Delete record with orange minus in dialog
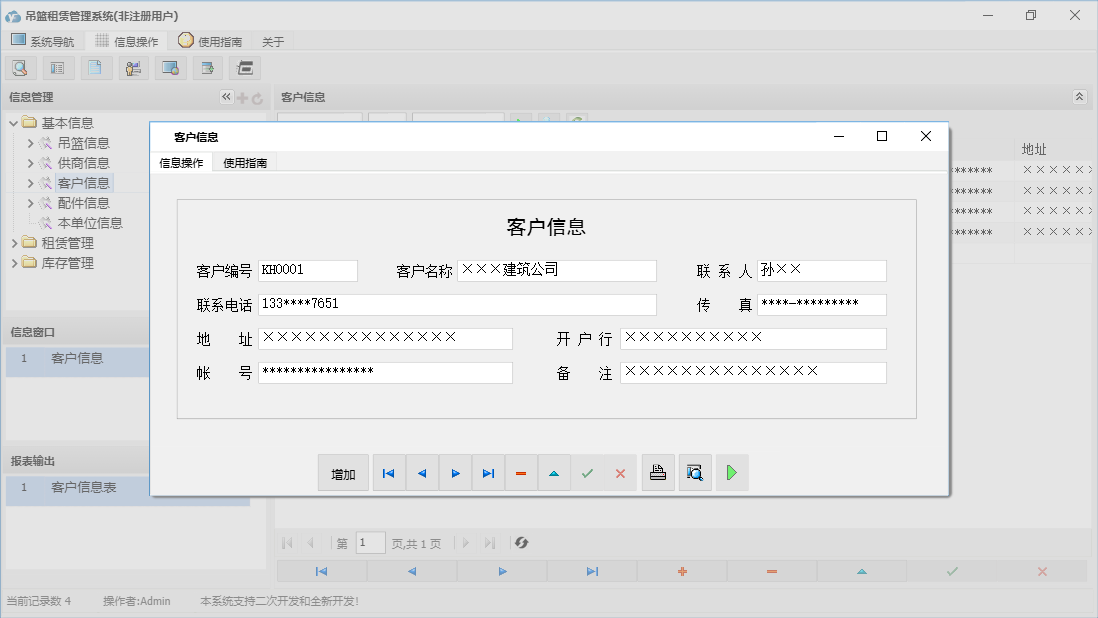 point(521,473)
